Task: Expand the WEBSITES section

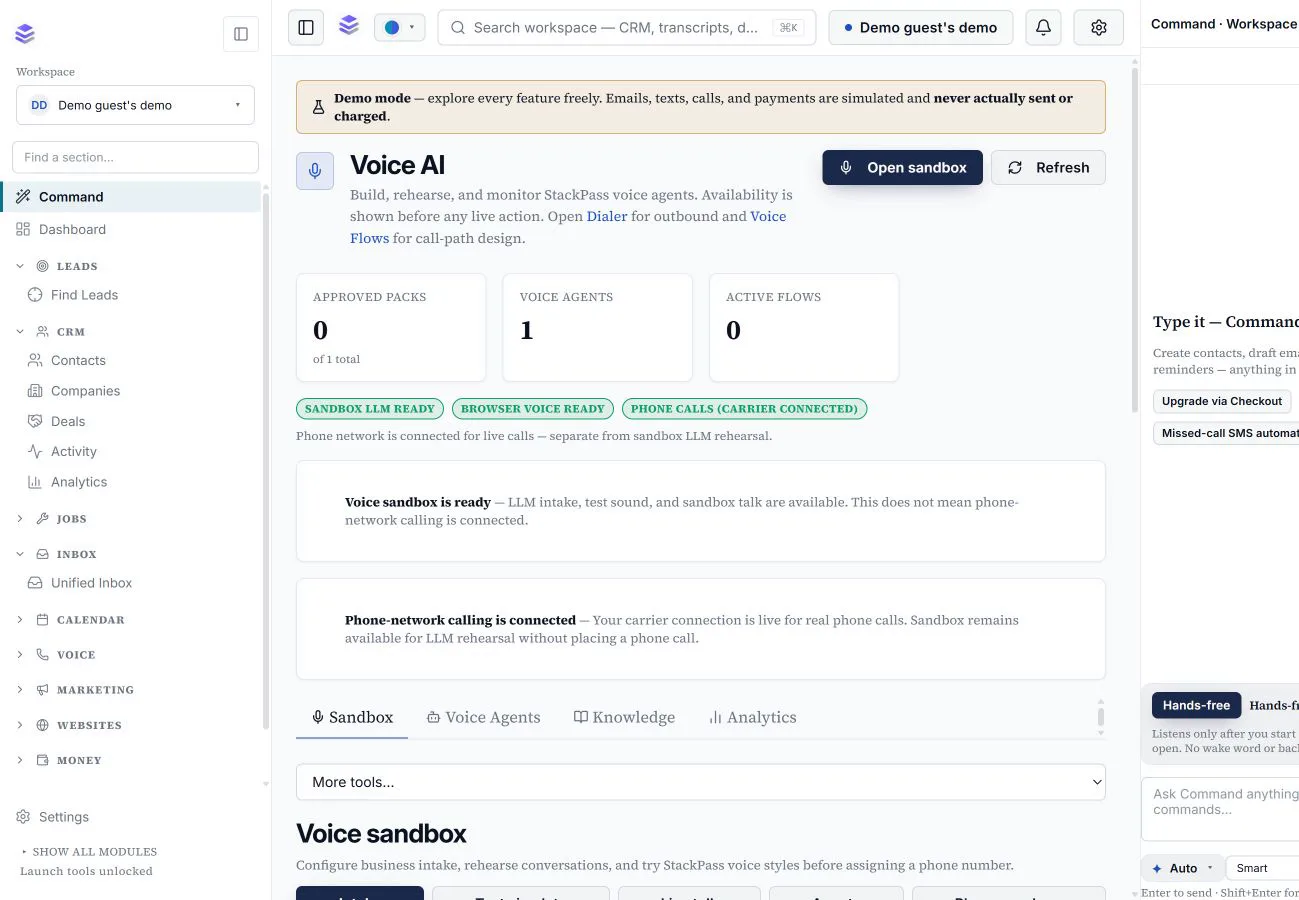Action: [20, 725]
